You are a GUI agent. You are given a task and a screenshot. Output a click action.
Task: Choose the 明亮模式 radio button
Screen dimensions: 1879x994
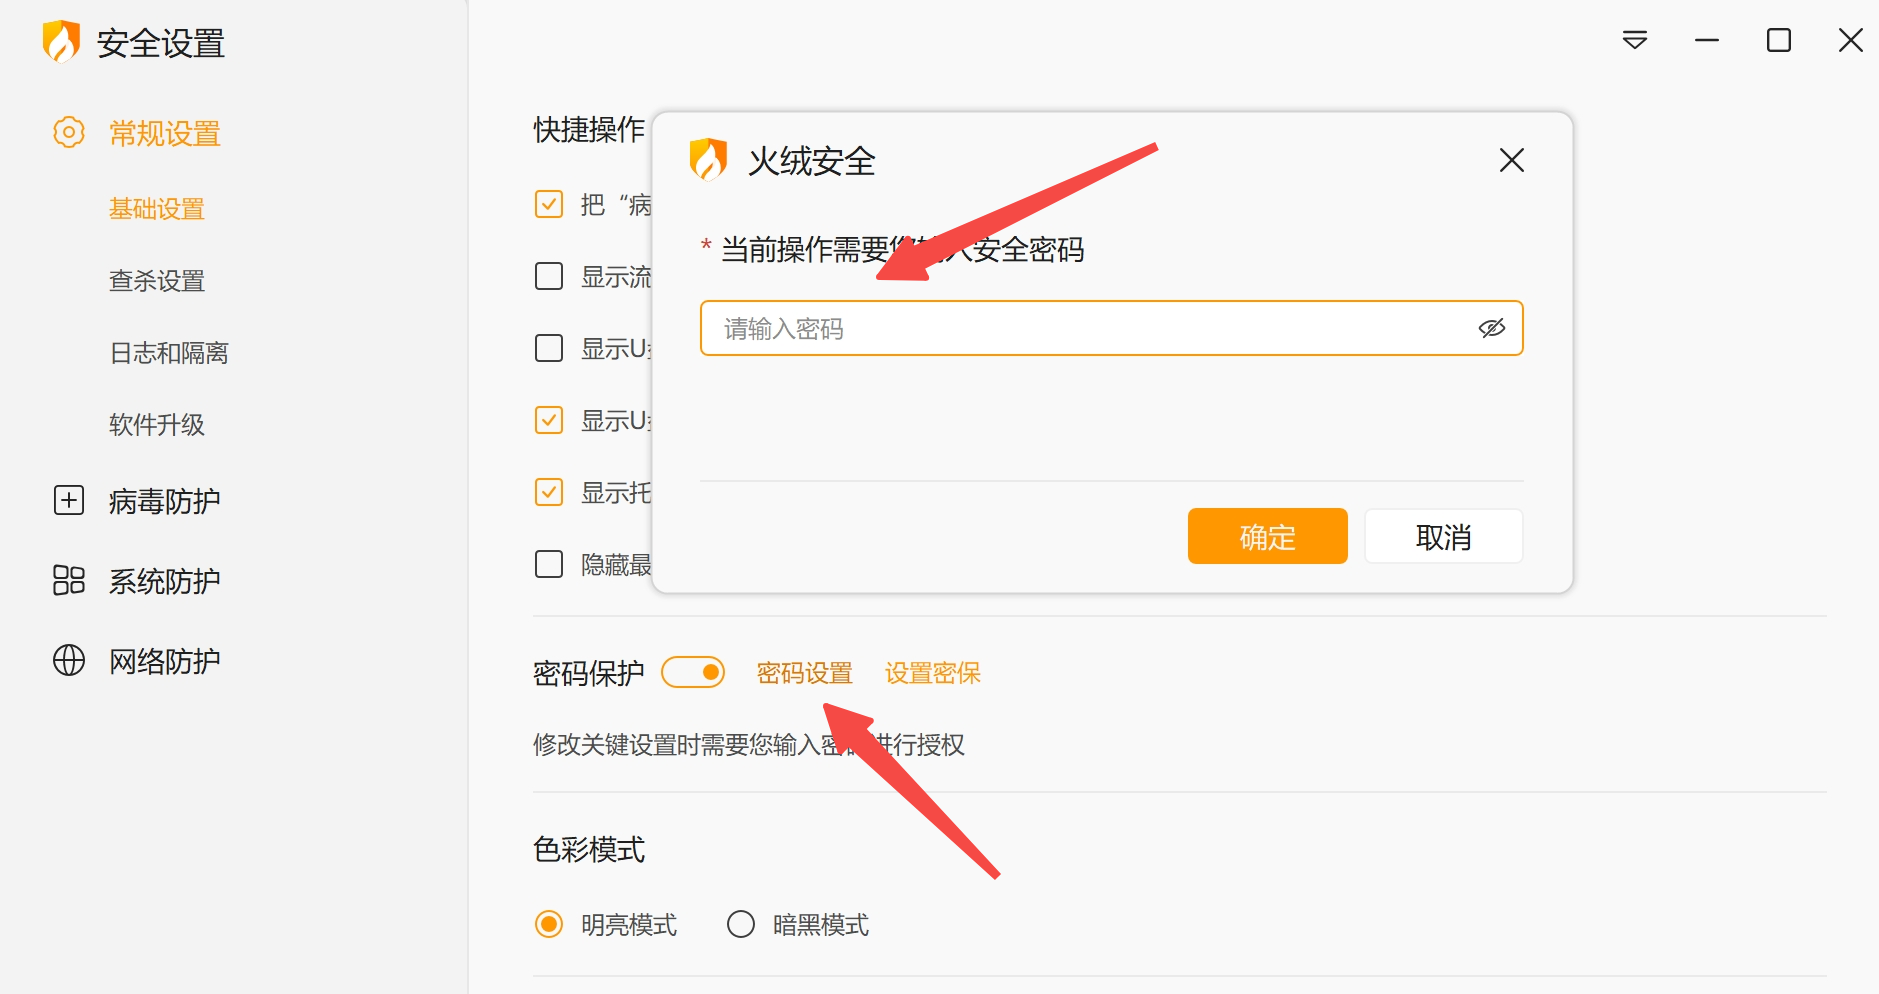tap(549, 924)
